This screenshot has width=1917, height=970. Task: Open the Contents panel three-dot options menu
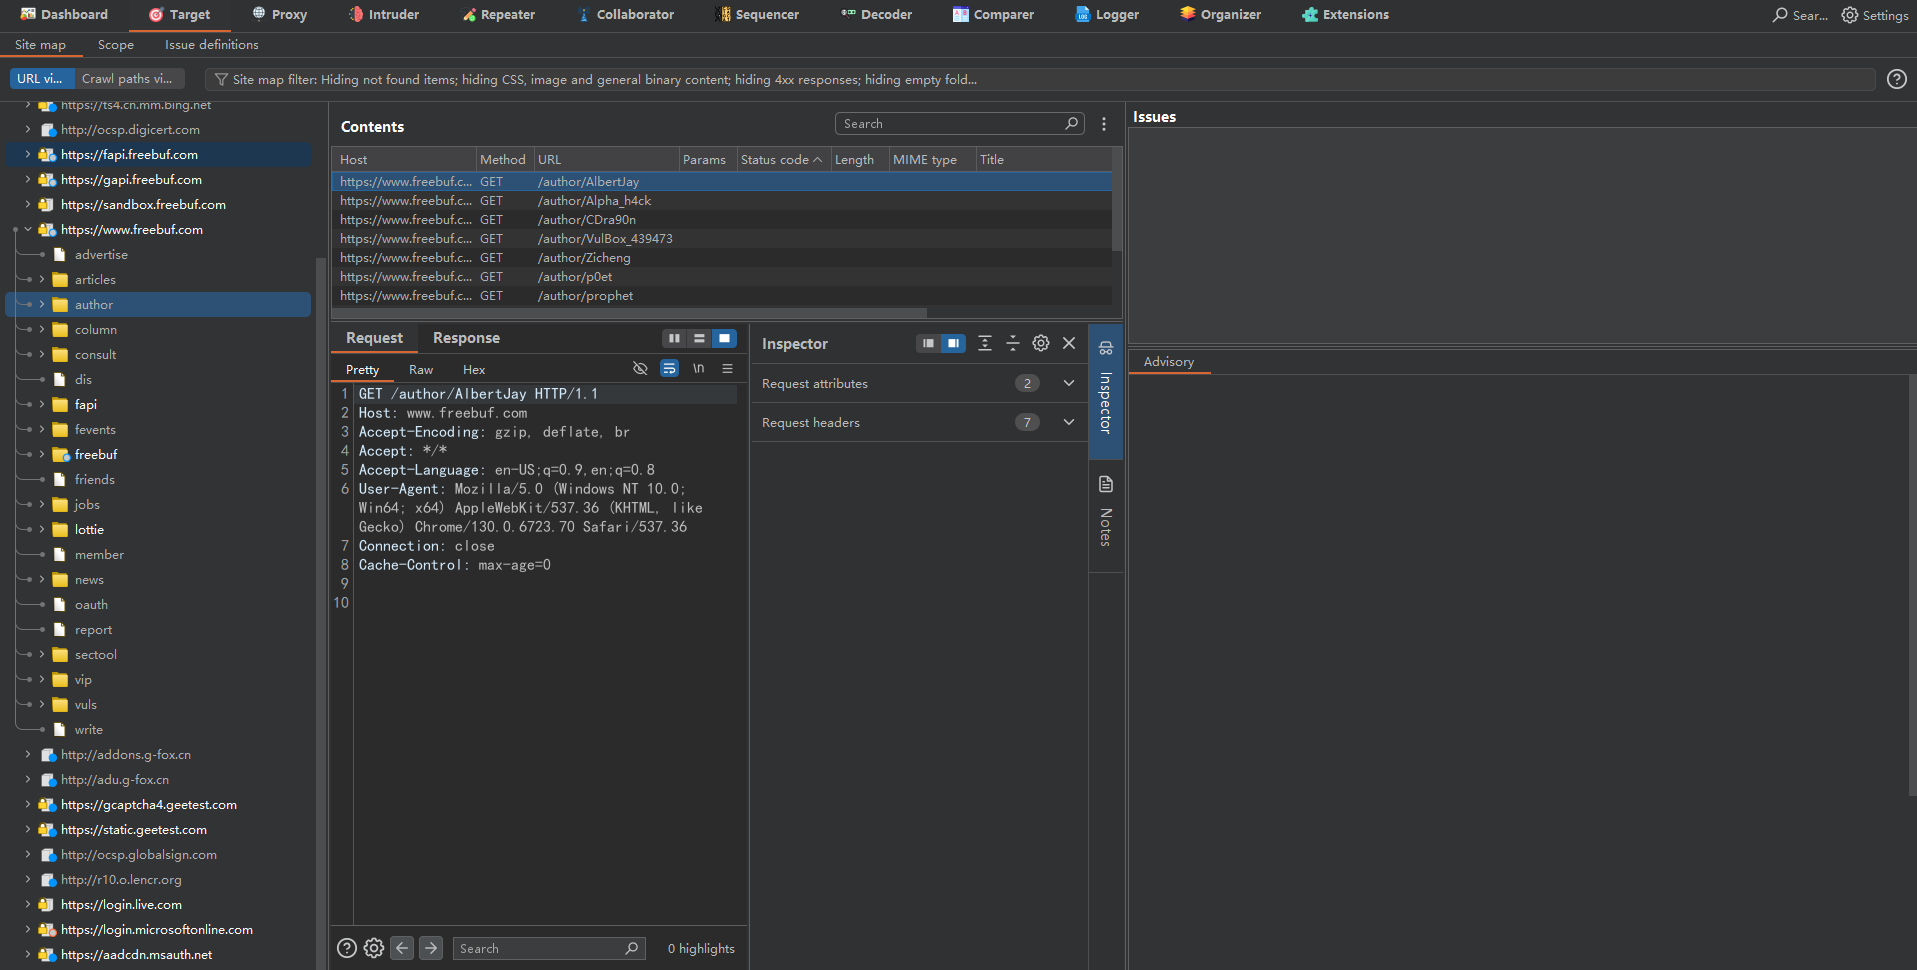coord(1104,124)
